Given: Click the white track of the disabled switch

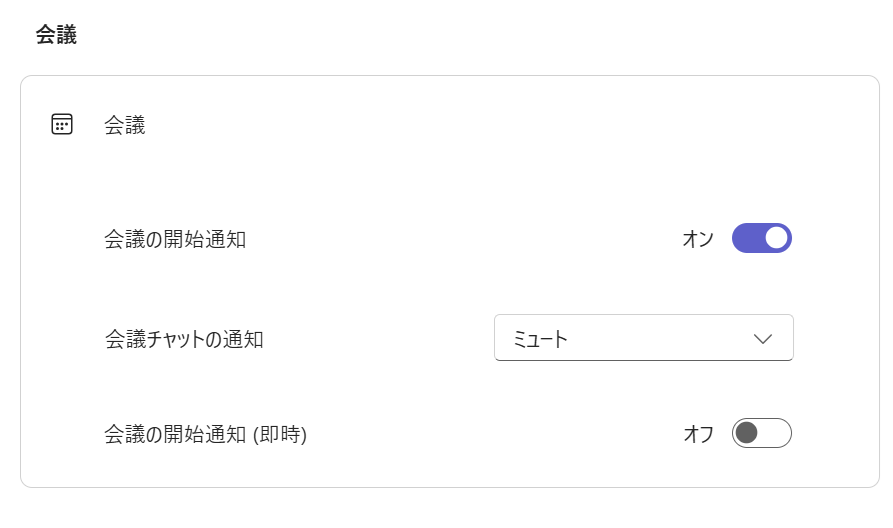Looking at the screenshot, I should tap(776, 433).
